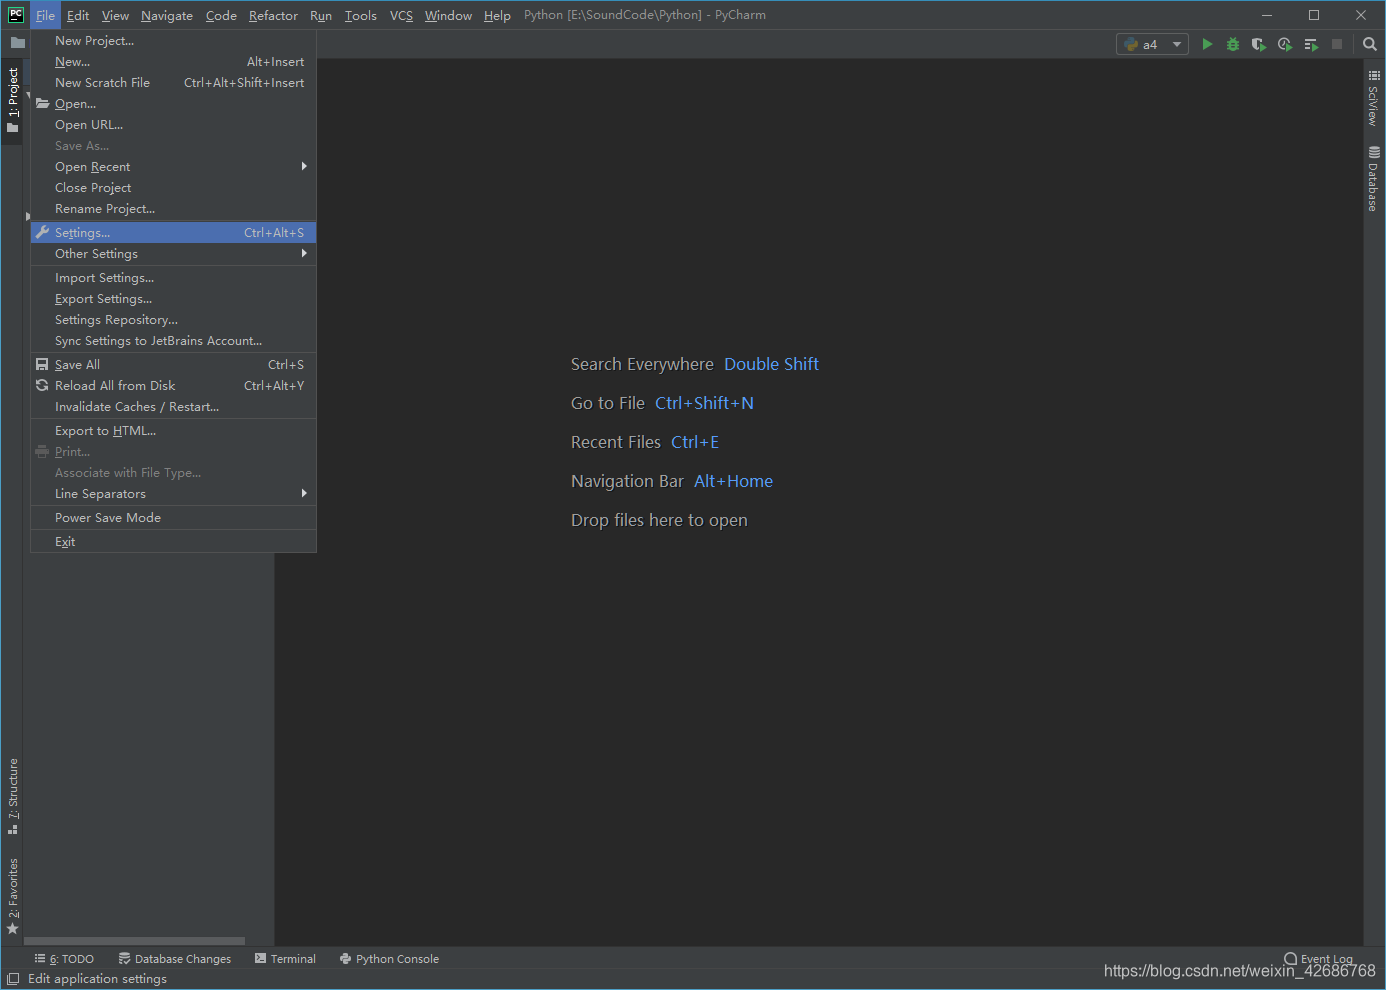Select Sync Settings to JetBrains Account
This screenshot has width=1386, height=990.
point(173,341)
